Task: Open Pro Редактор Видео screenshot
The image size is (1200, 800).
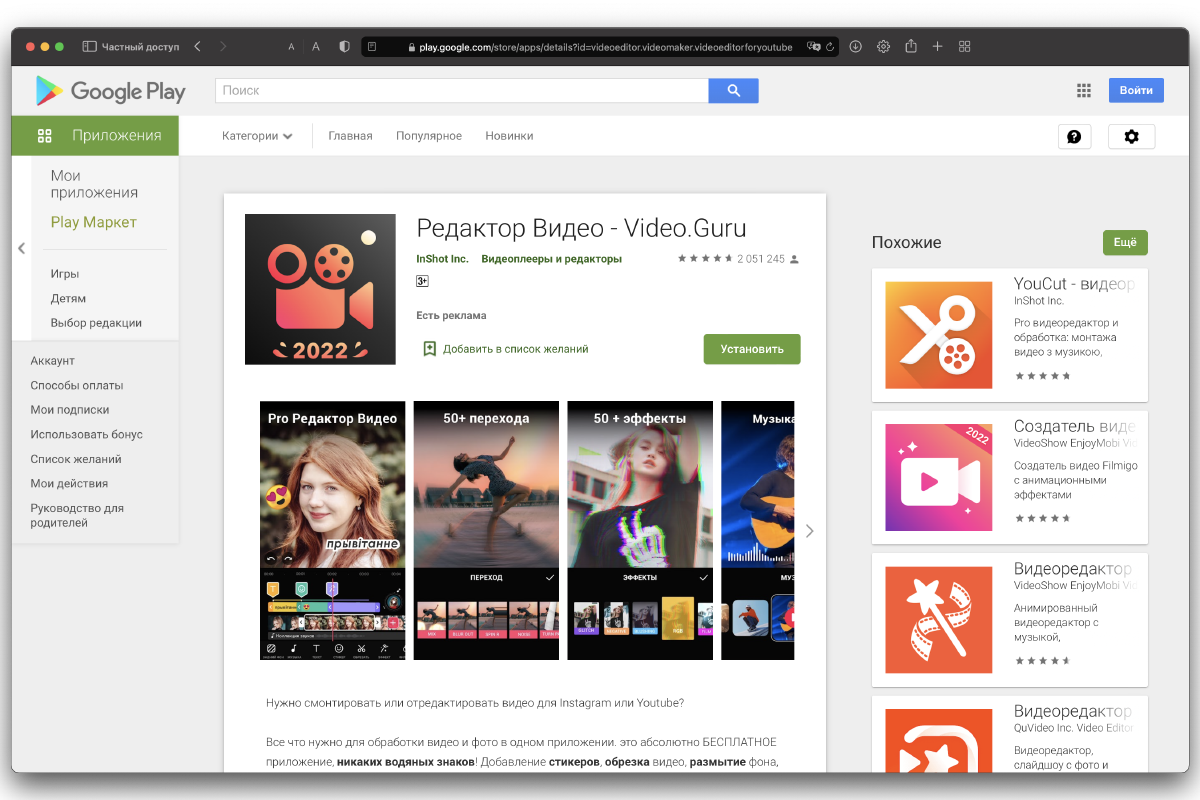Action: point(333,530)
